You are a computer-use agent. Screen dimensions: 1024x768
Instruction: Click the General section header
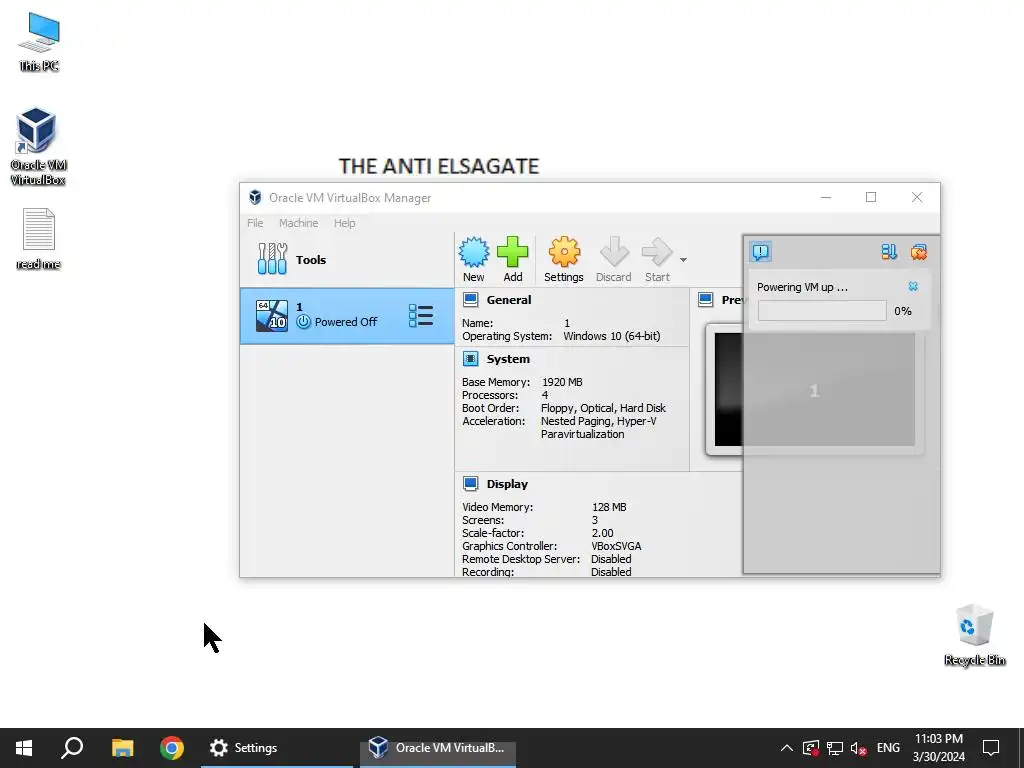click(x=508, y=300)
